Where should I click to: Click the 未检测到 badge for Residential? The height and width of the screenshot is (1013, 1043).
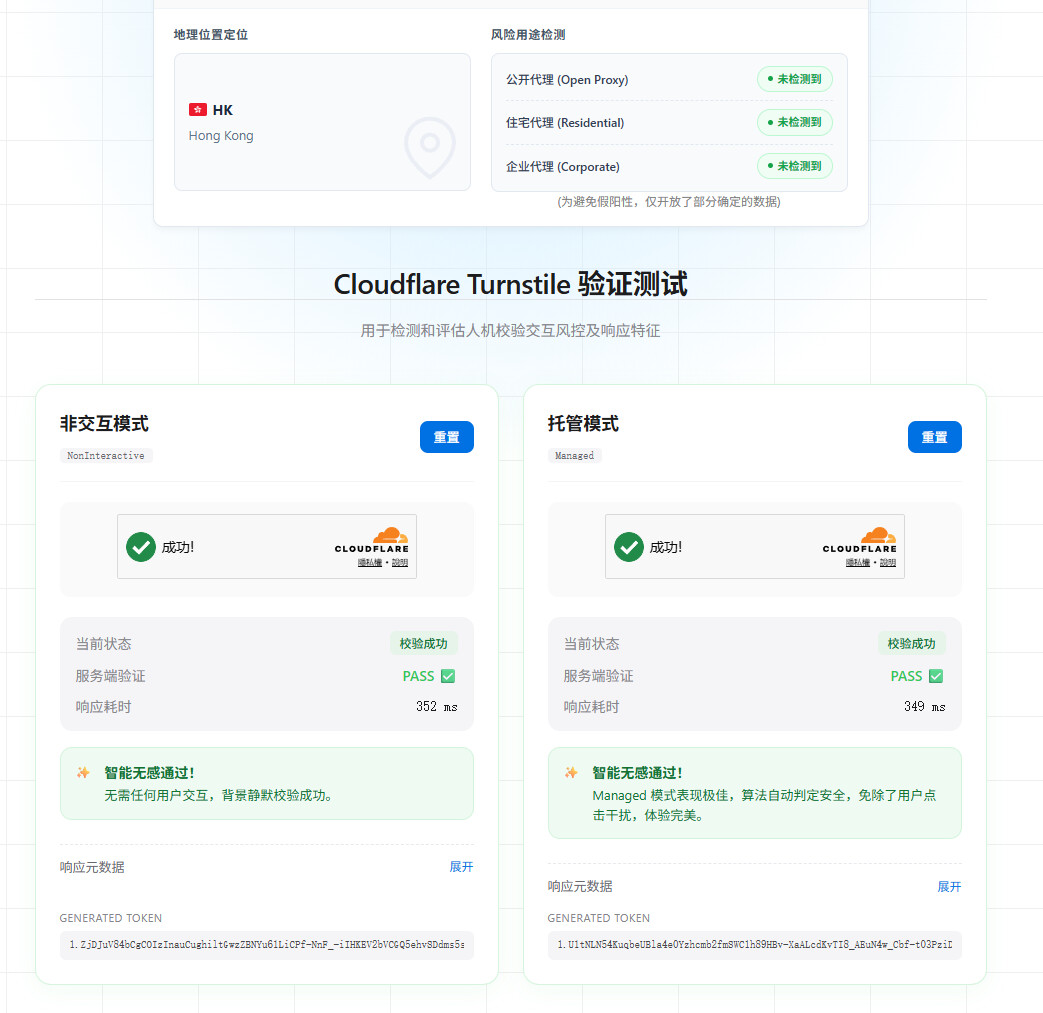point(795,122)
